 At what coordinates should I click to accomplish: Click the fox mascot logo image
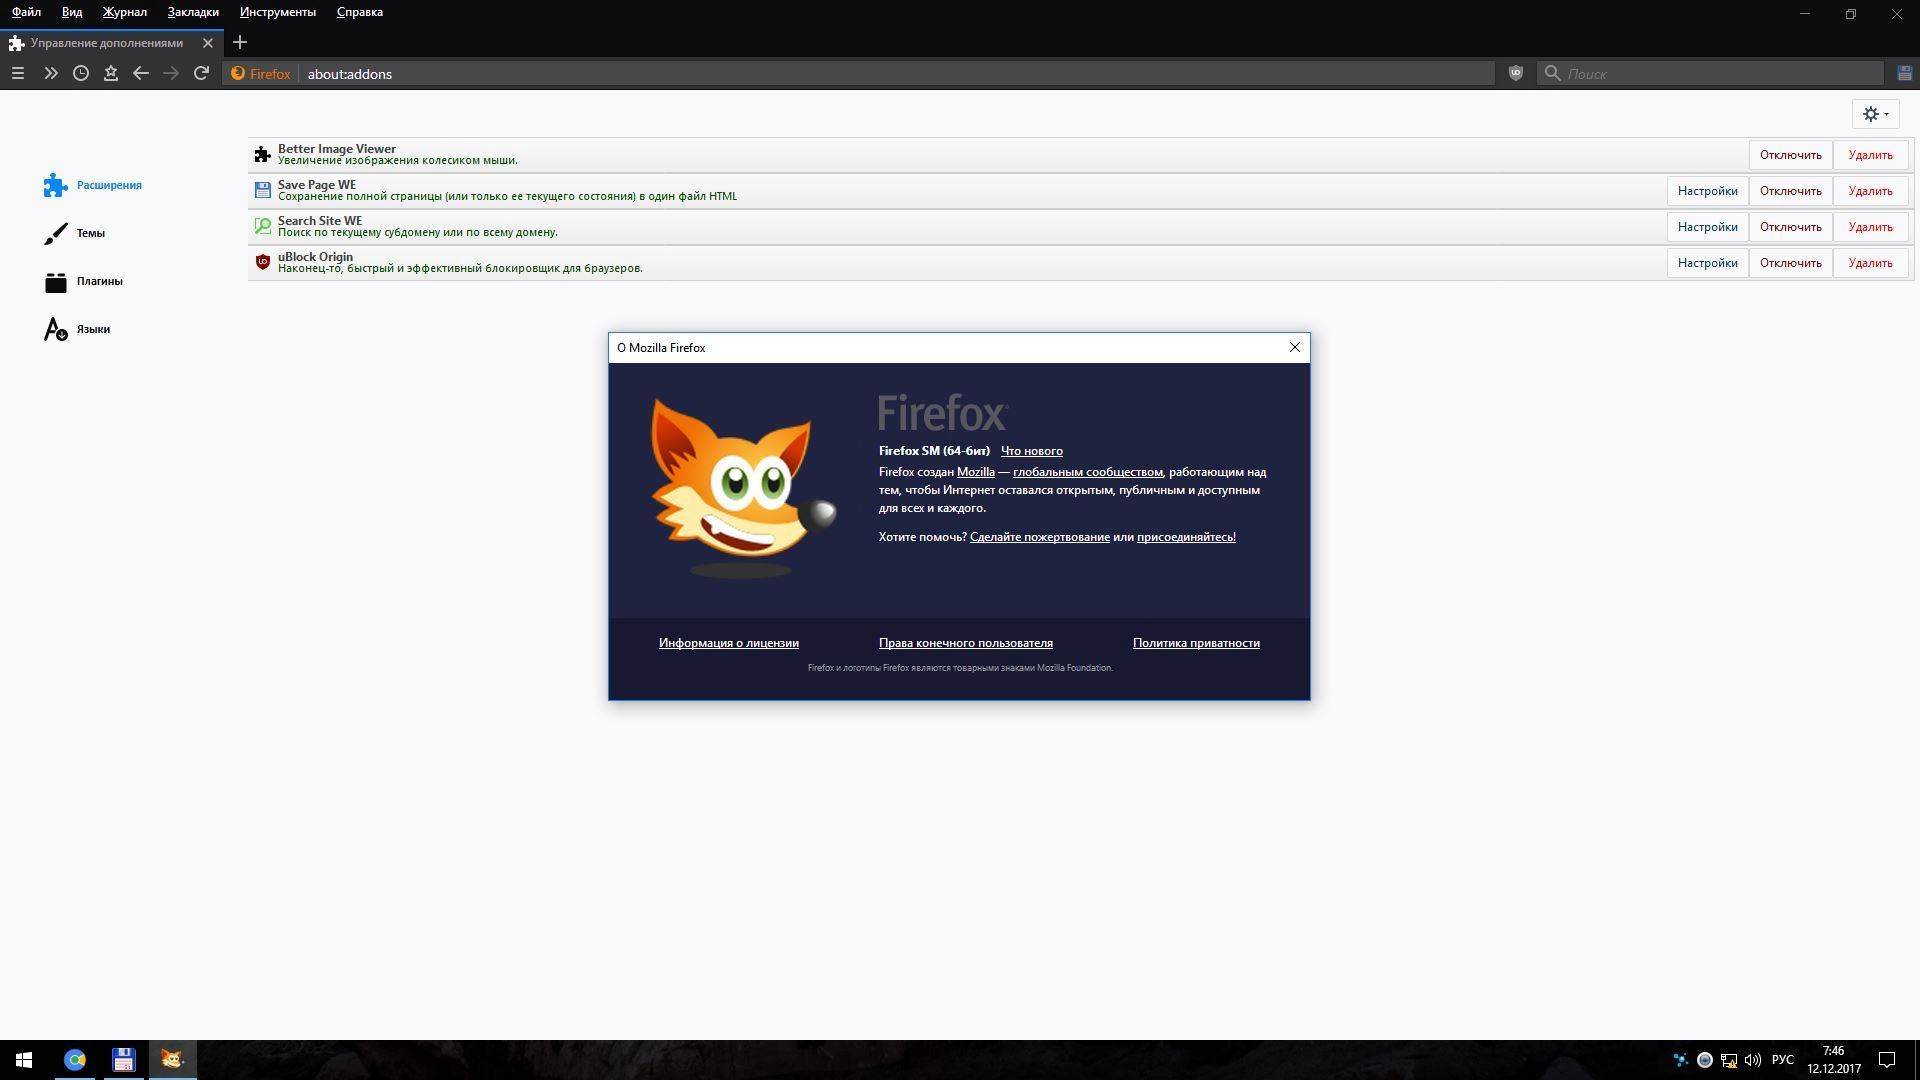click(x=743, y=487)
